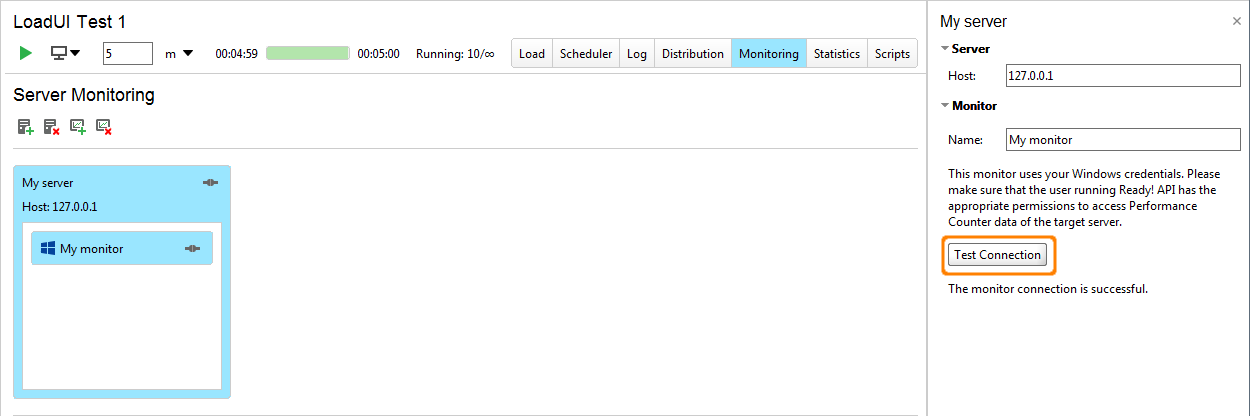Open the minutes unit dropdown
The width and height of the screenshot is (1250, 416).
179,54
